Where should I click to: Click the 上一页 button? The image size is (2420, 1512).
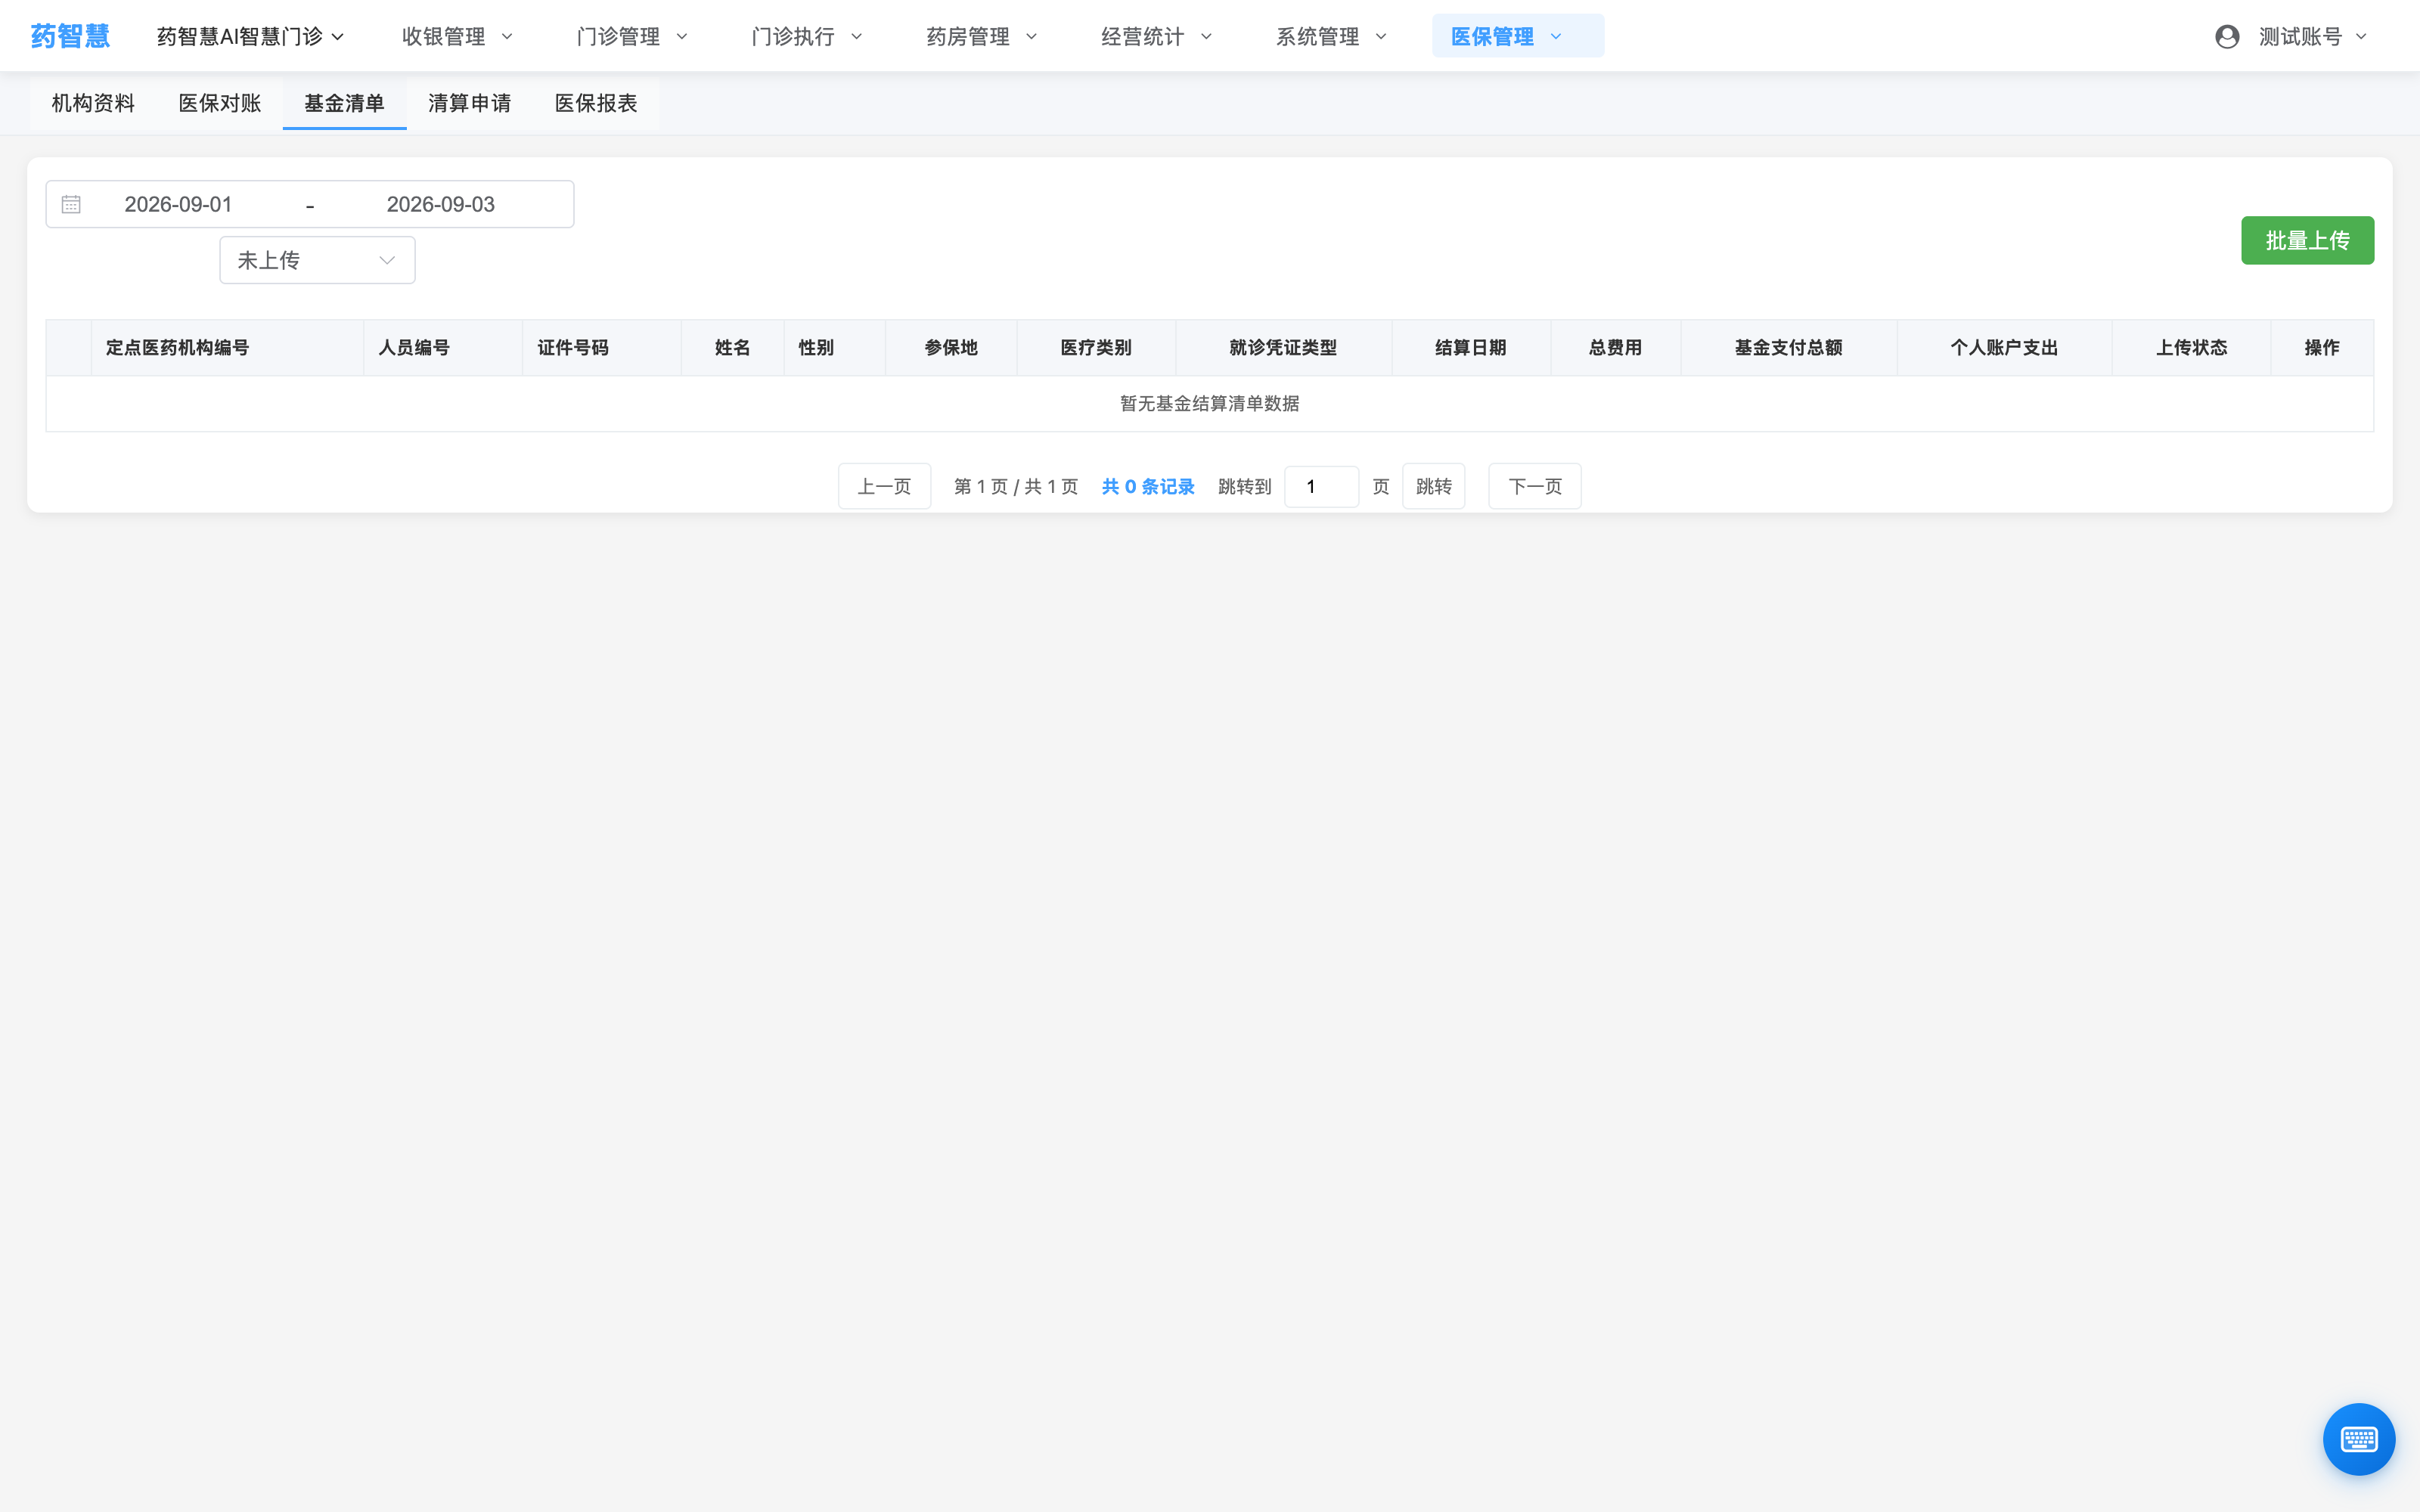coord(884,486)
